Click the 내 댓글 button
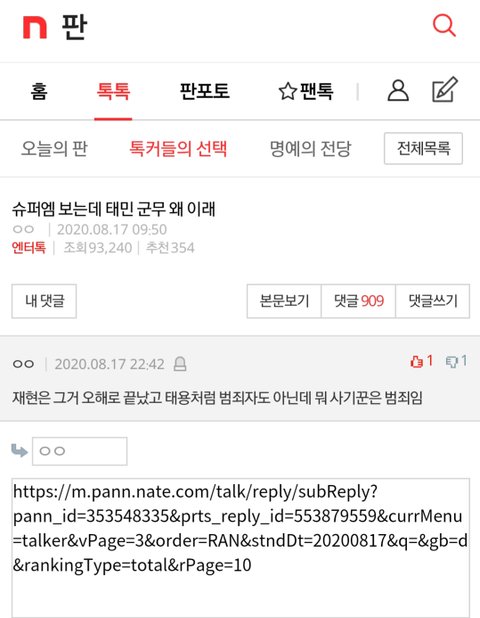 (x=44, y=301)
